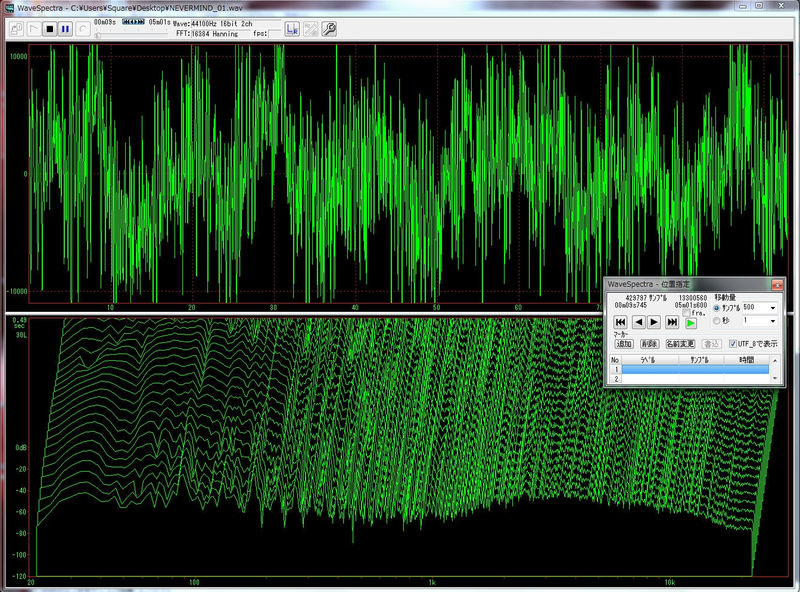Click the 追加 marker button

coord(623,344)
